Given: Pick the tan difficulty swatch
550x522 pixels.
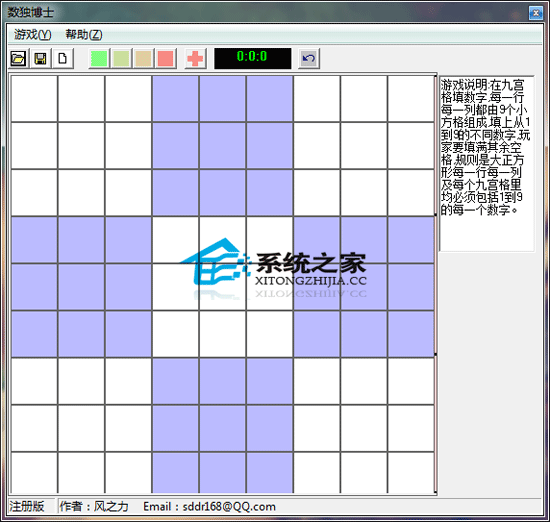Looking at the screenshot, I should tap(143, 58).
